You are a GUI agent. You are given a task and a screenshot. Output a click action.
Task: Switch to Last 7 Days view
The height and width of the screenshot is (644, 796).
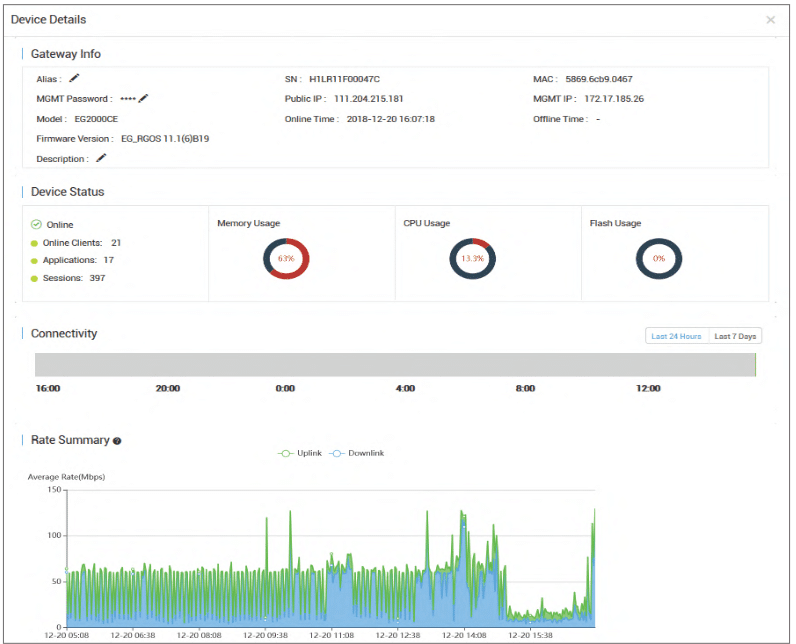coord(735,336)
